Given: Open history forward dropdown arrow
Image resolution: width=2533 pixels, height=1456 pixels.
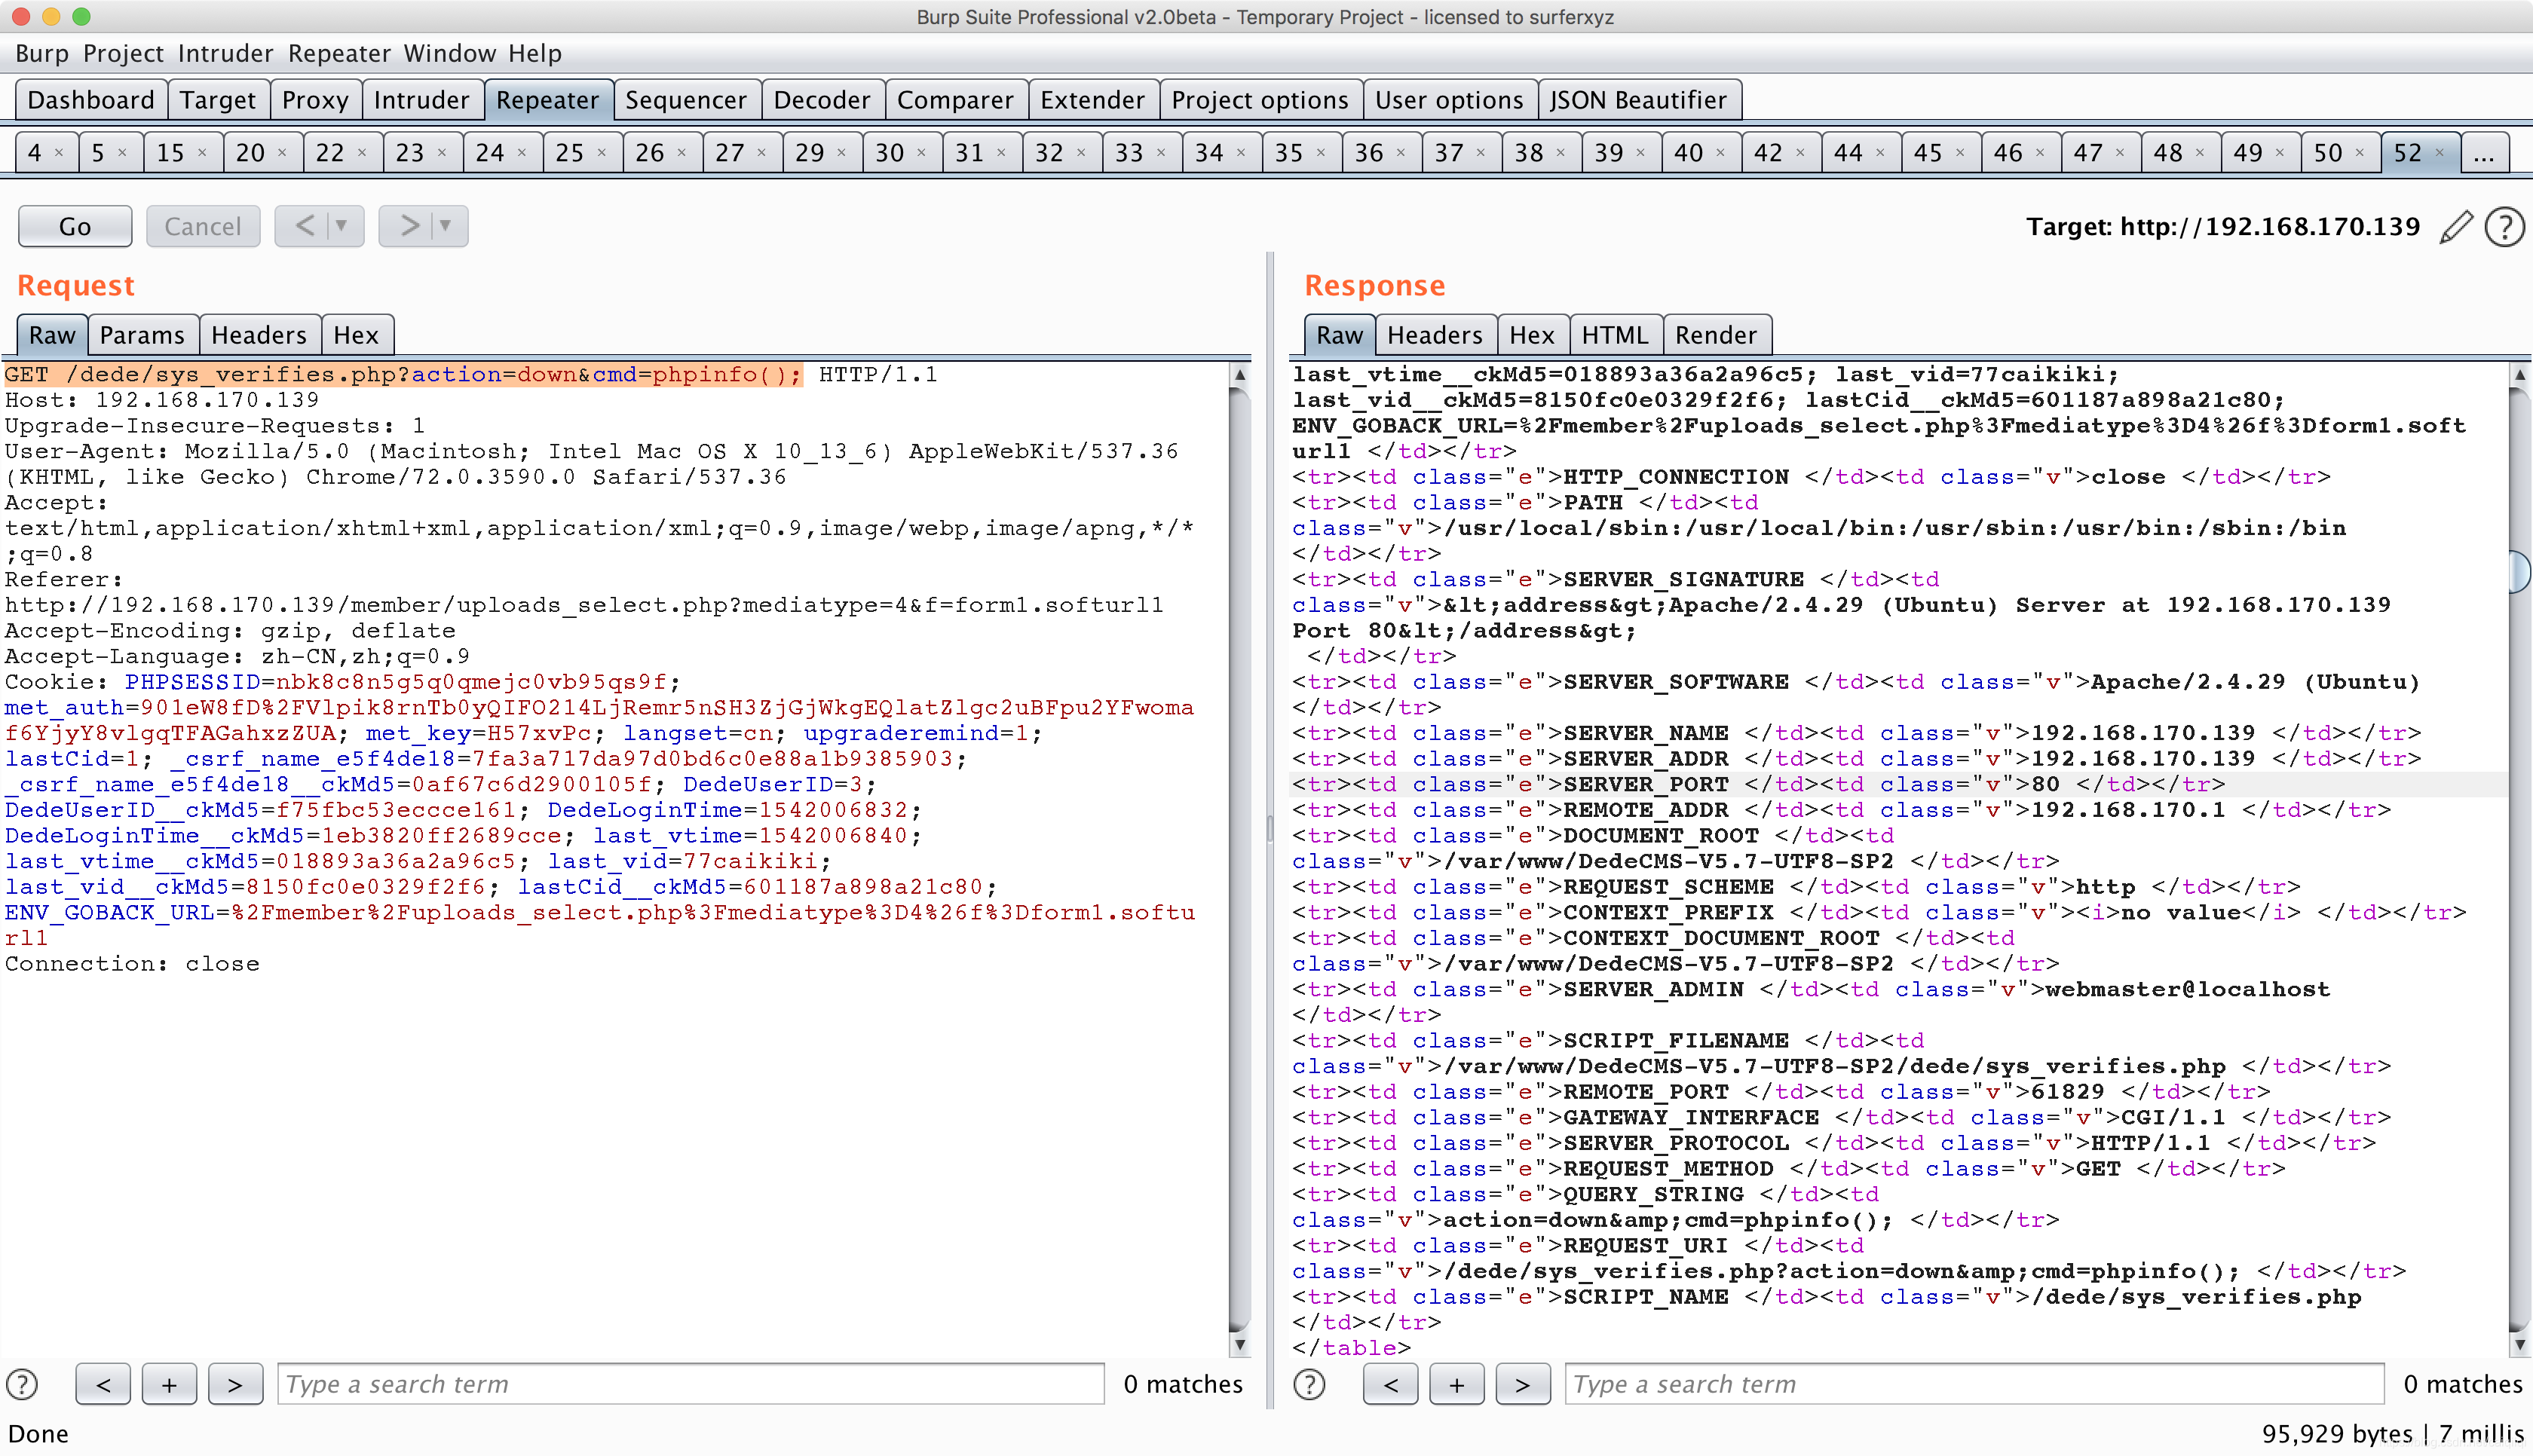Looking at the screenshot, I should point(446,226).
